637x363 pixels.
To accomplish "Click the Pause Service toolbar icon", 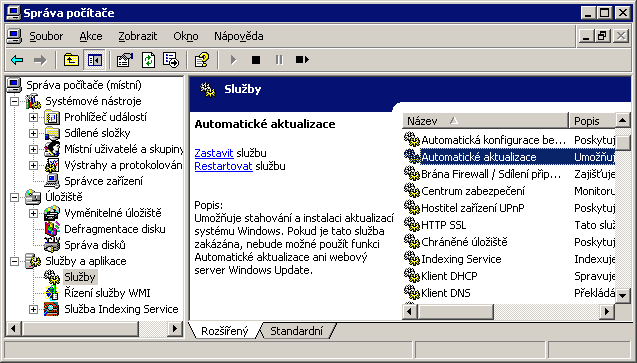I will tap(279, 60).
